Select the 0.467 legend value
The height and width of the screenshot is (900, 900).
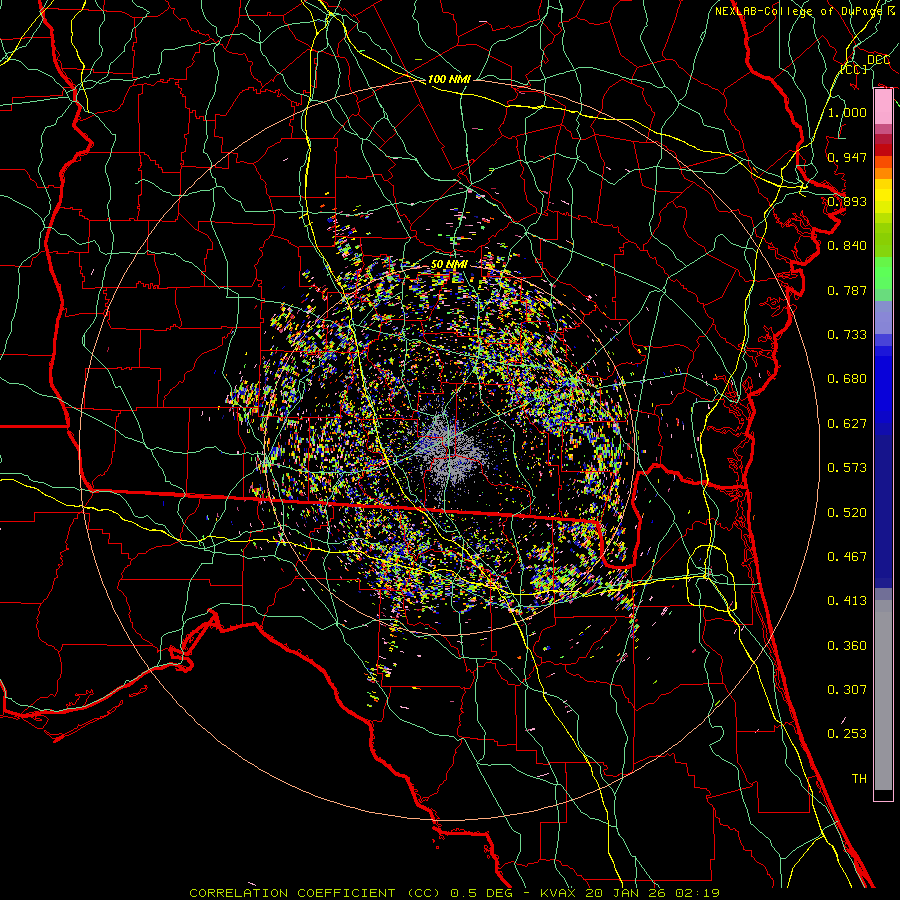coord(847,557)
